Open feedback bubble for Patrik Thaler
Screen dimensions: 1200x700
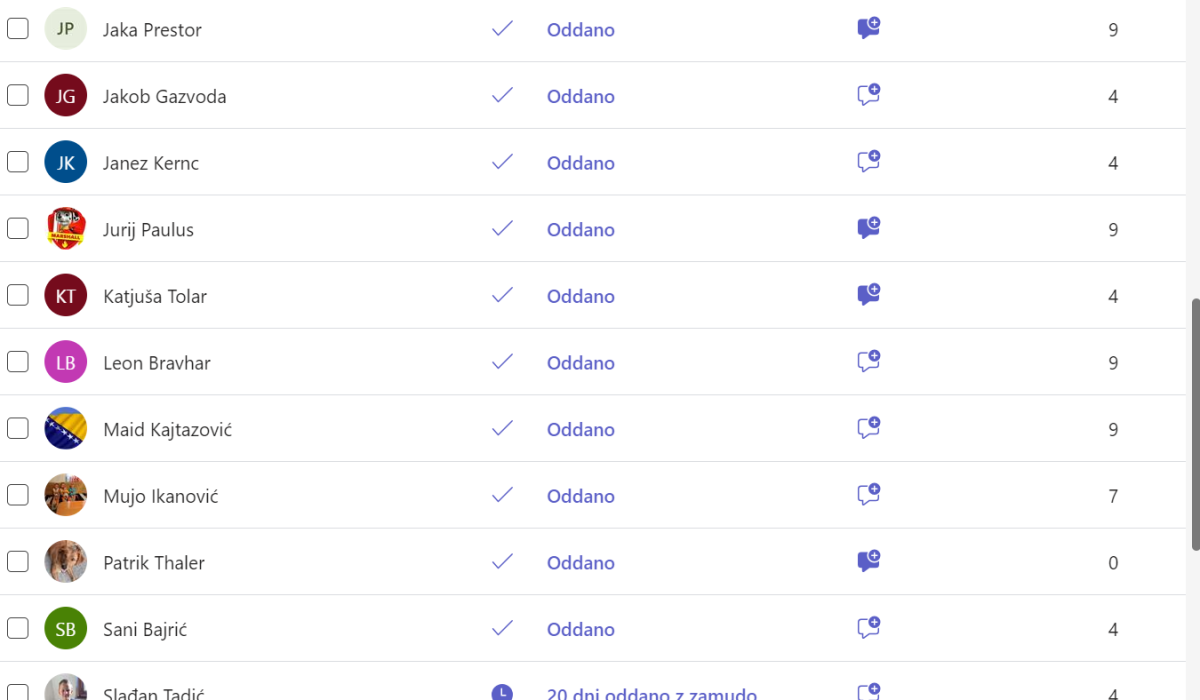pyautogui.click(x=868, y=561)
